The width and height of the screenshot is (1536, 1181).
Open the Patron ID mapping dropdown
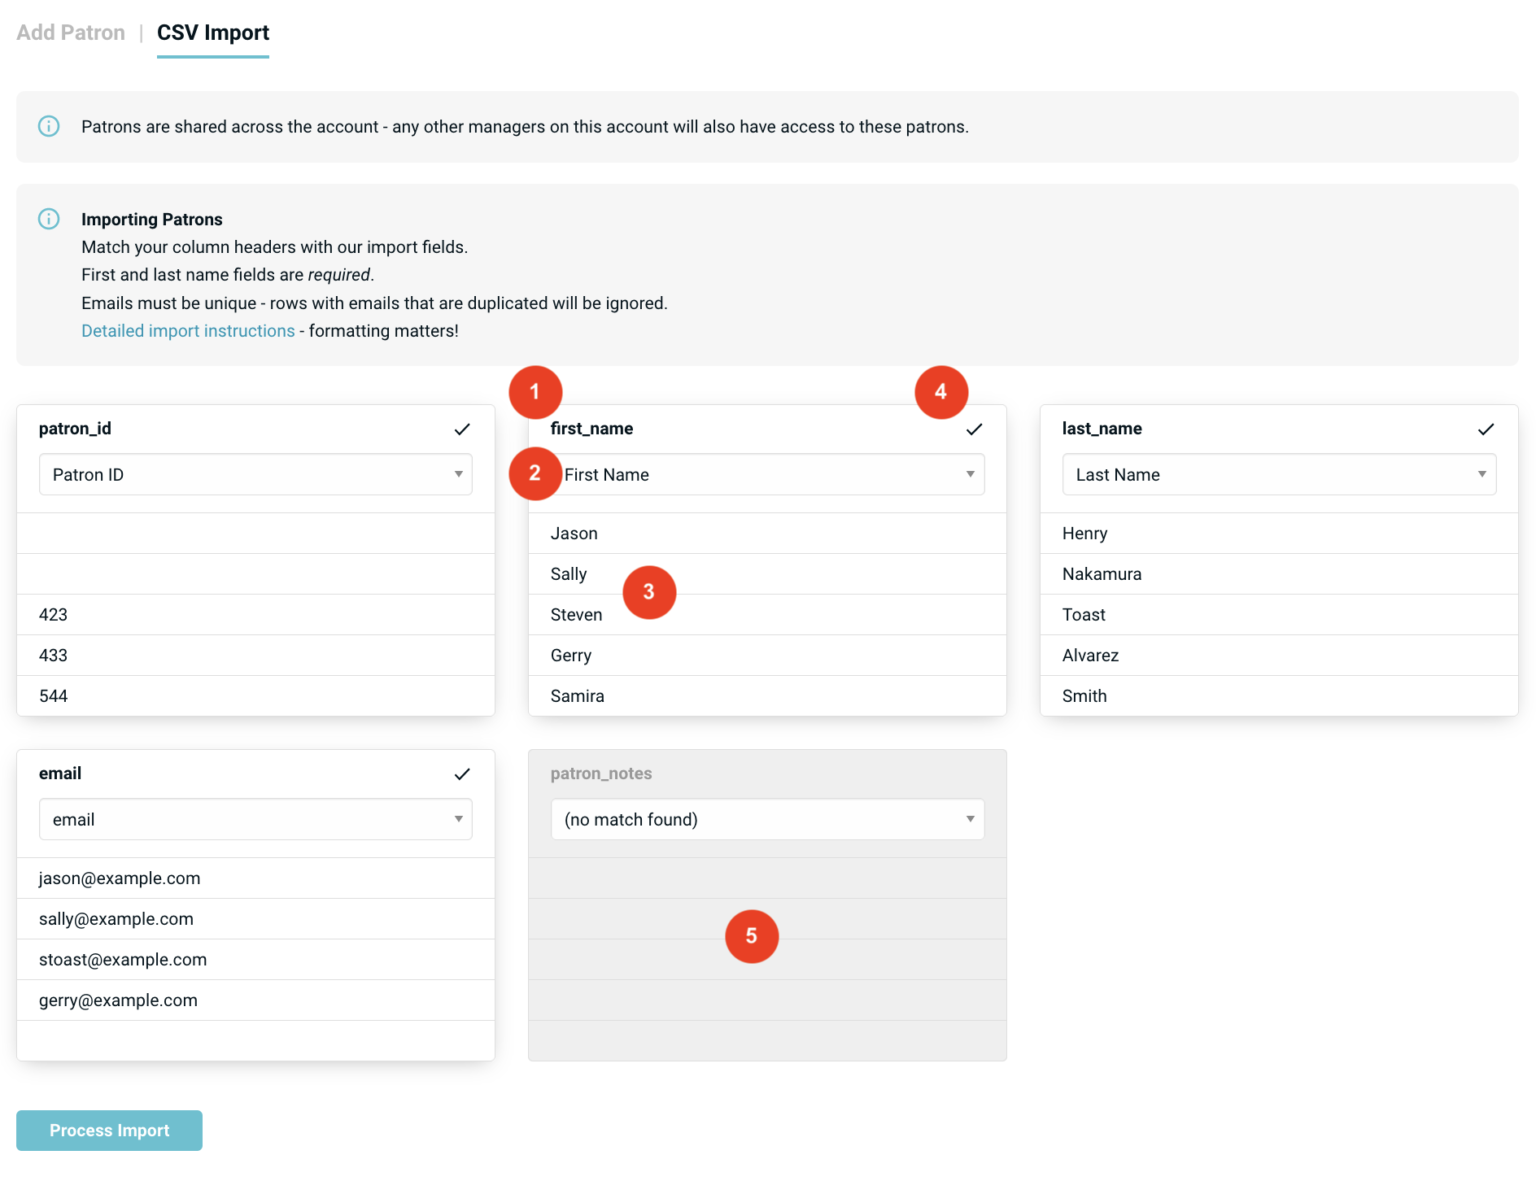click(x=255, y=474)
